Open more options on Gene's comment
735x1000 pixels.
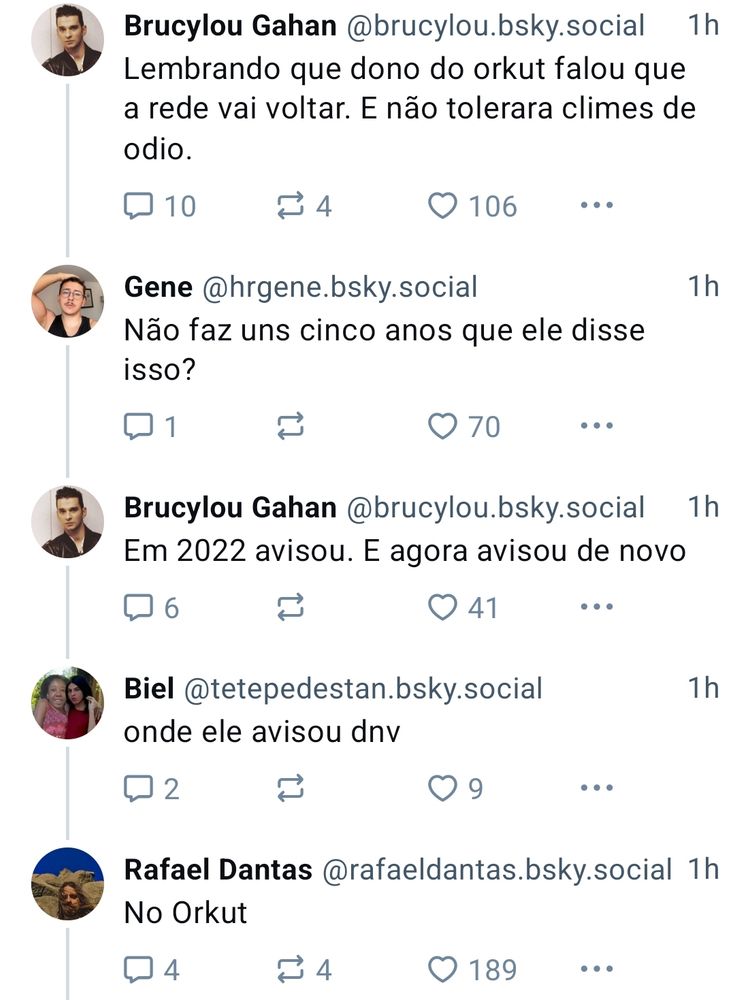point(596,427)
